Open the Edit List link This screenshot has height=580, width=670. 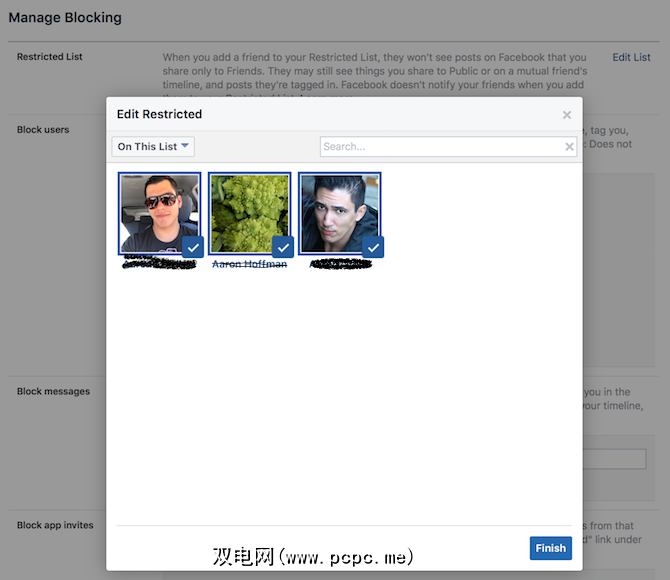631,57
